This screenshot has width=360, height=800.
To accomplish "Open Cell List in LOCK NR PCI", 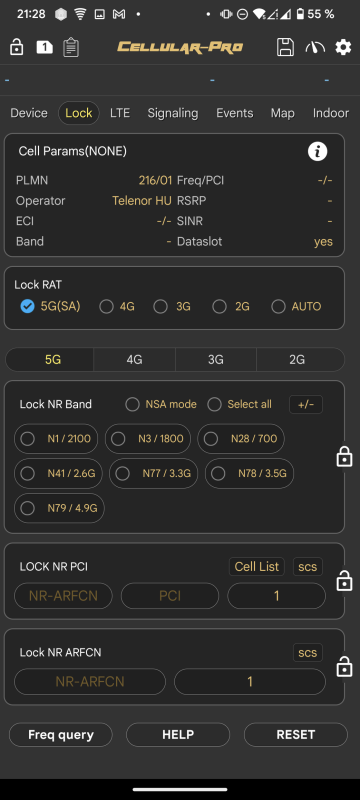I will point(256,566).
